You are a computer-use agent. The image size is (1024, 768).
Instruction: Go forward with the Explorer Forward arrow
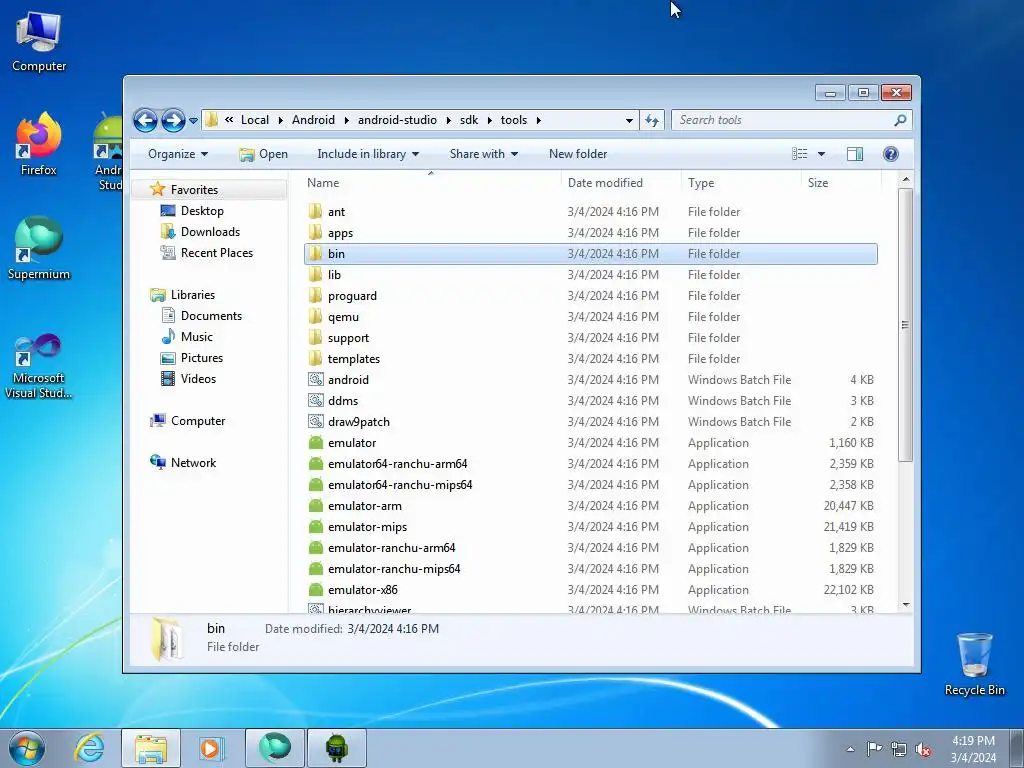(x=173, y=120)
